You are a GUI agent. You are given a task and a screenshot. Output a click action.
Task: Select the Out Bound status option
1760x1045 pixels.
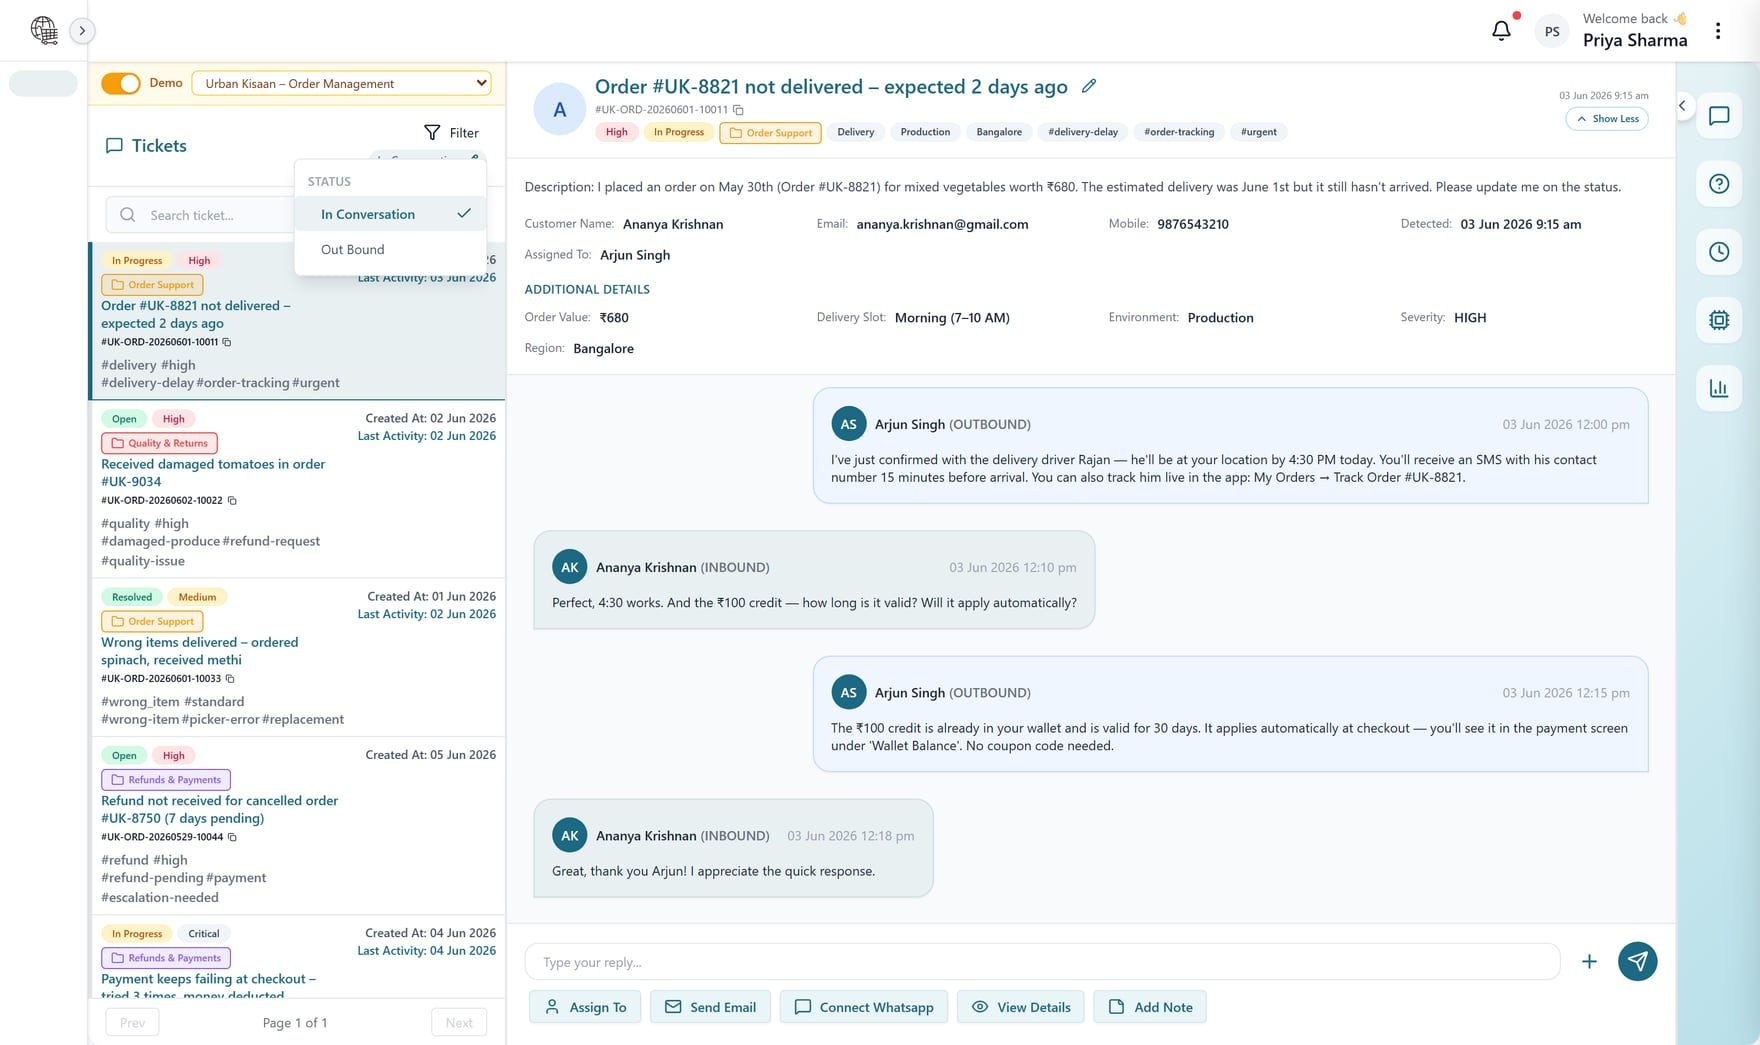[x=390, y=249]
